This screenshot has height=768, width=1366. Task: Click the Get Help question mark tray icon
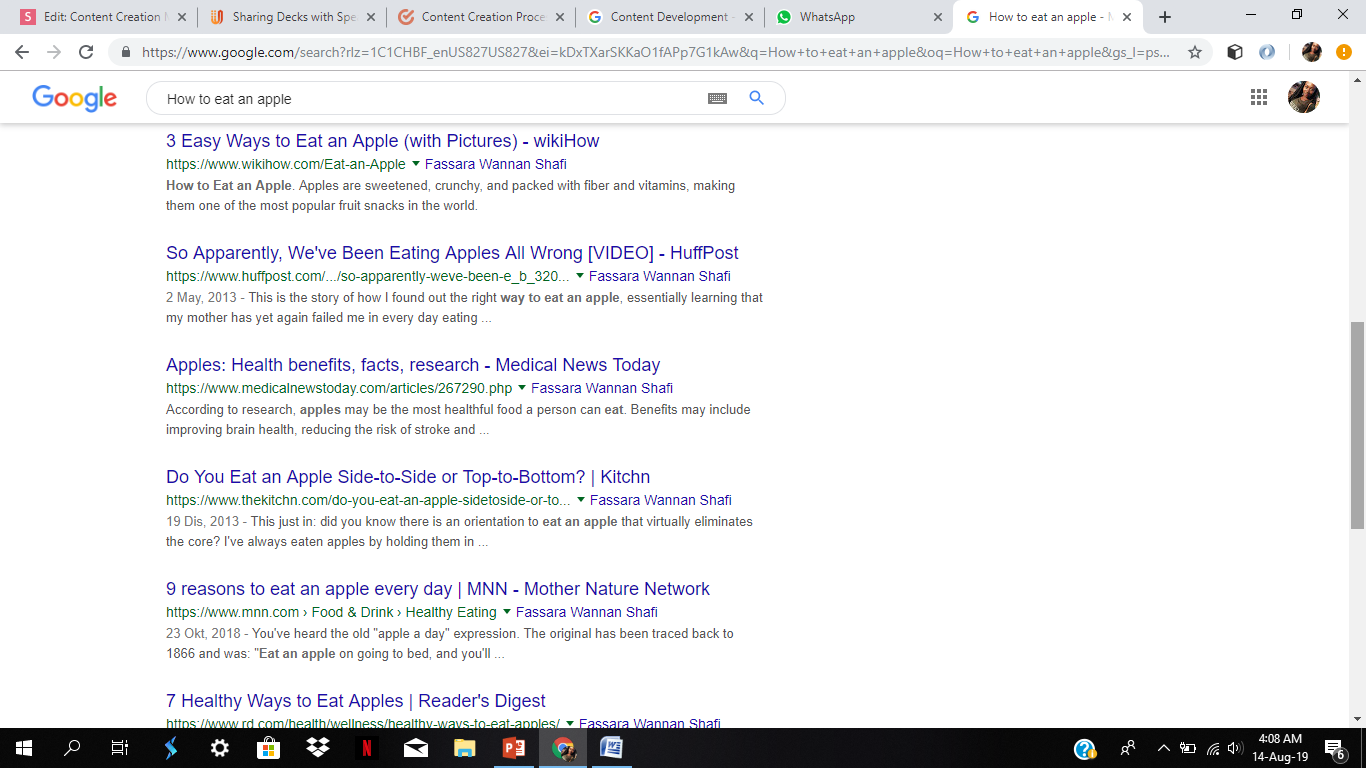[1085, 748]
